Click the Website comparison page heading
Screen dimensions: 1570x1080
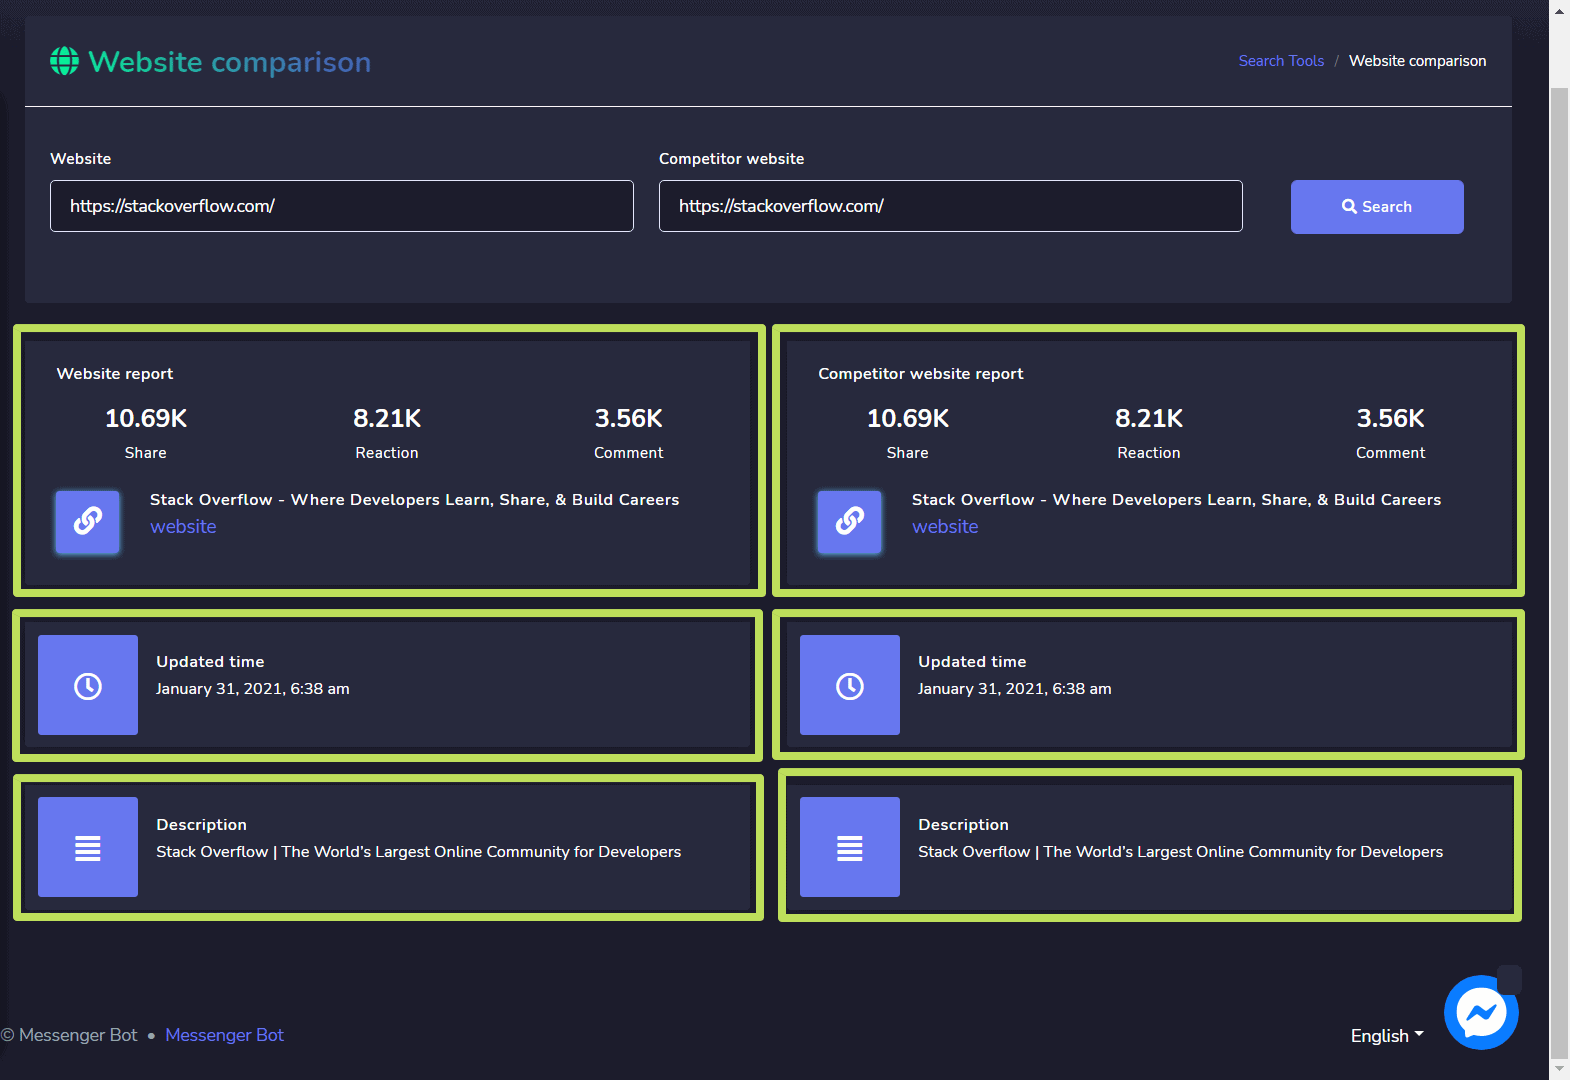[x=229, y=62]
